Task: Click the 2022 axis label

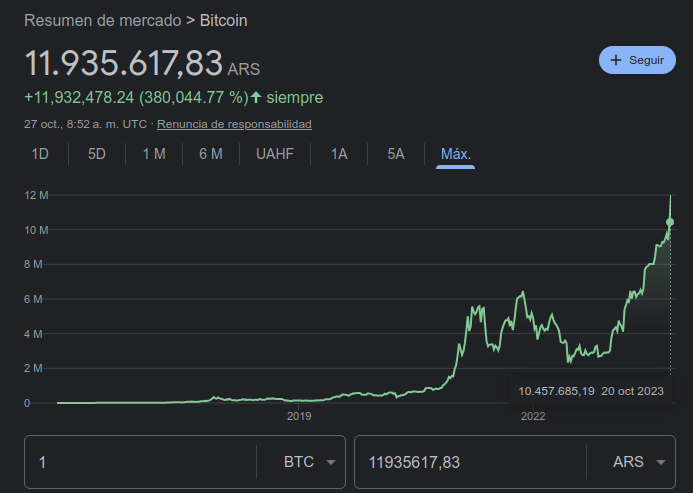Action: coord(533,416)
